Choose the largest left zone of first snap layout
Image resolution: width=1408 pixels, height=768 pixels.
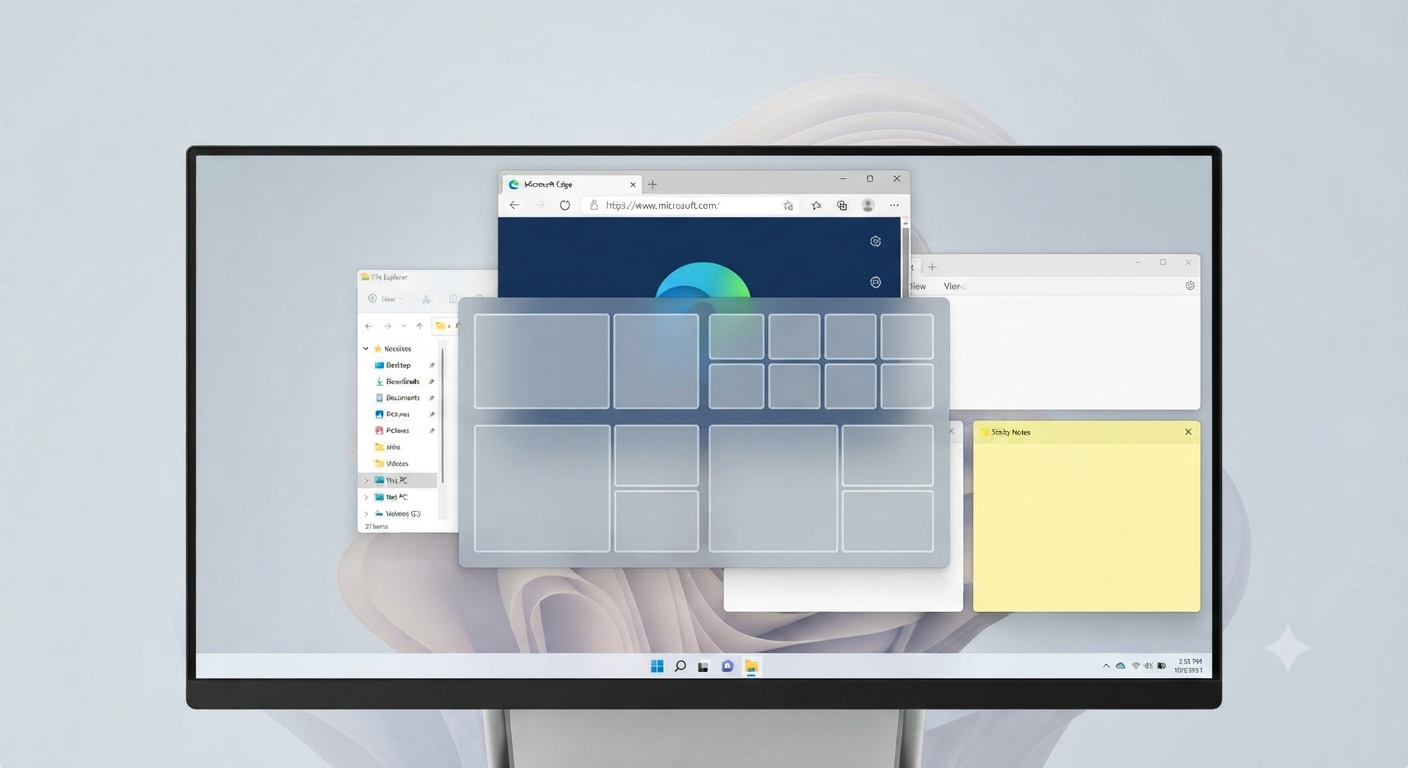541,361
